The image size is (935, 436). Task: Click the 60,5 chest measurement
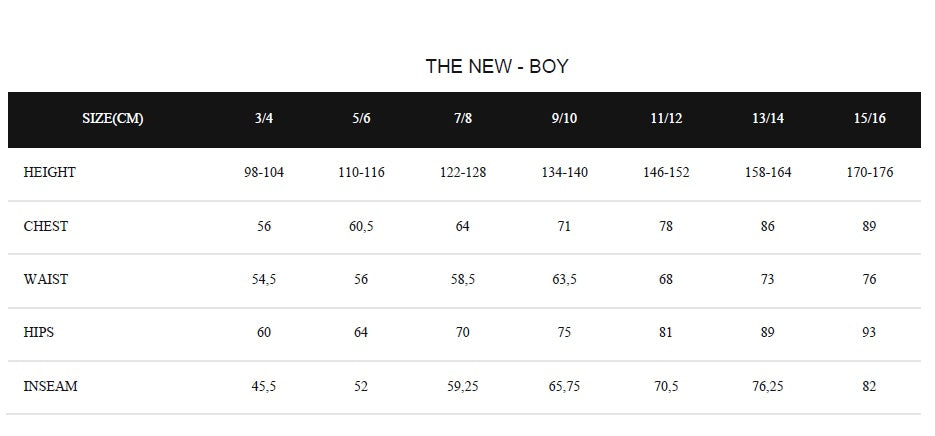point(361,227)
